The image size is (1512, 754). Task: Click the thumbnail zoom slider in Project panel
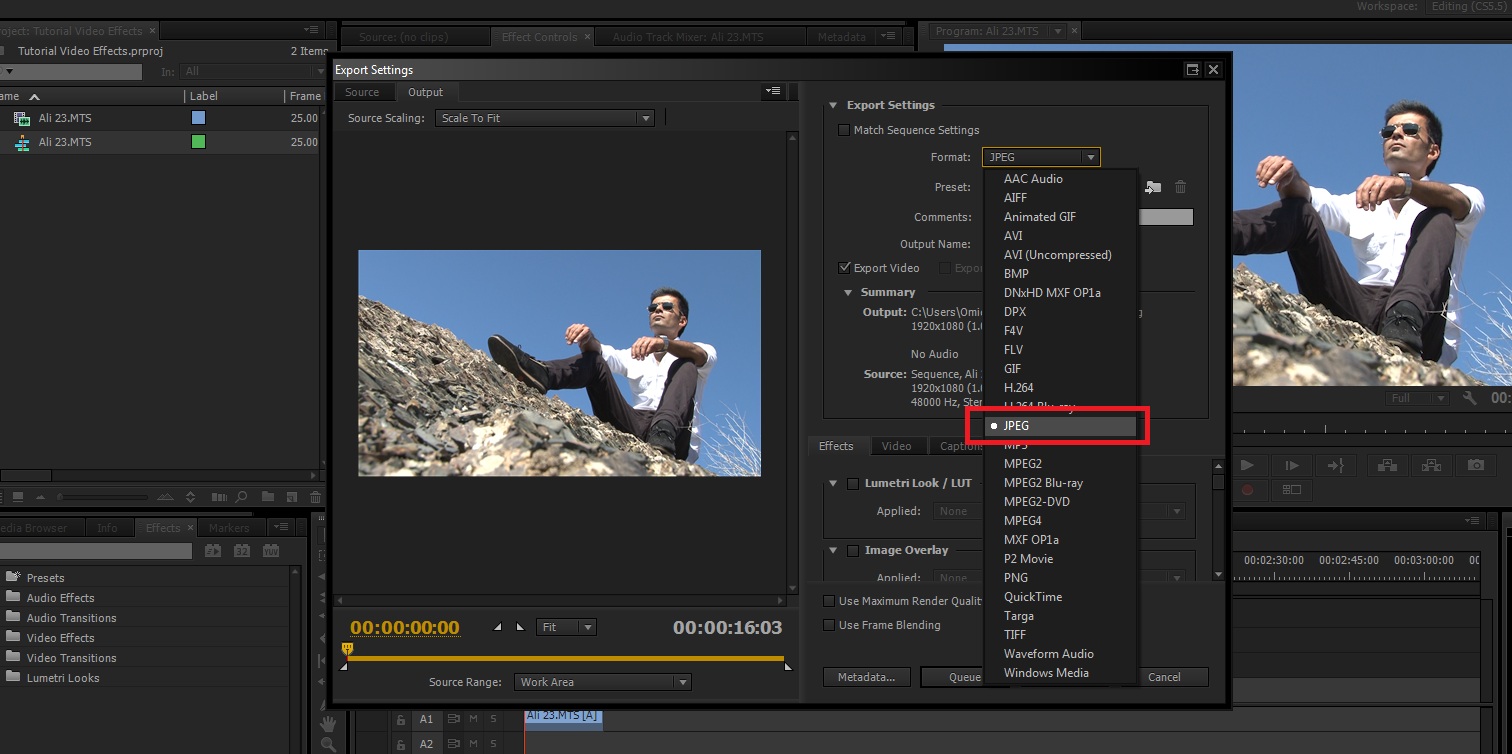coord(102,497)
